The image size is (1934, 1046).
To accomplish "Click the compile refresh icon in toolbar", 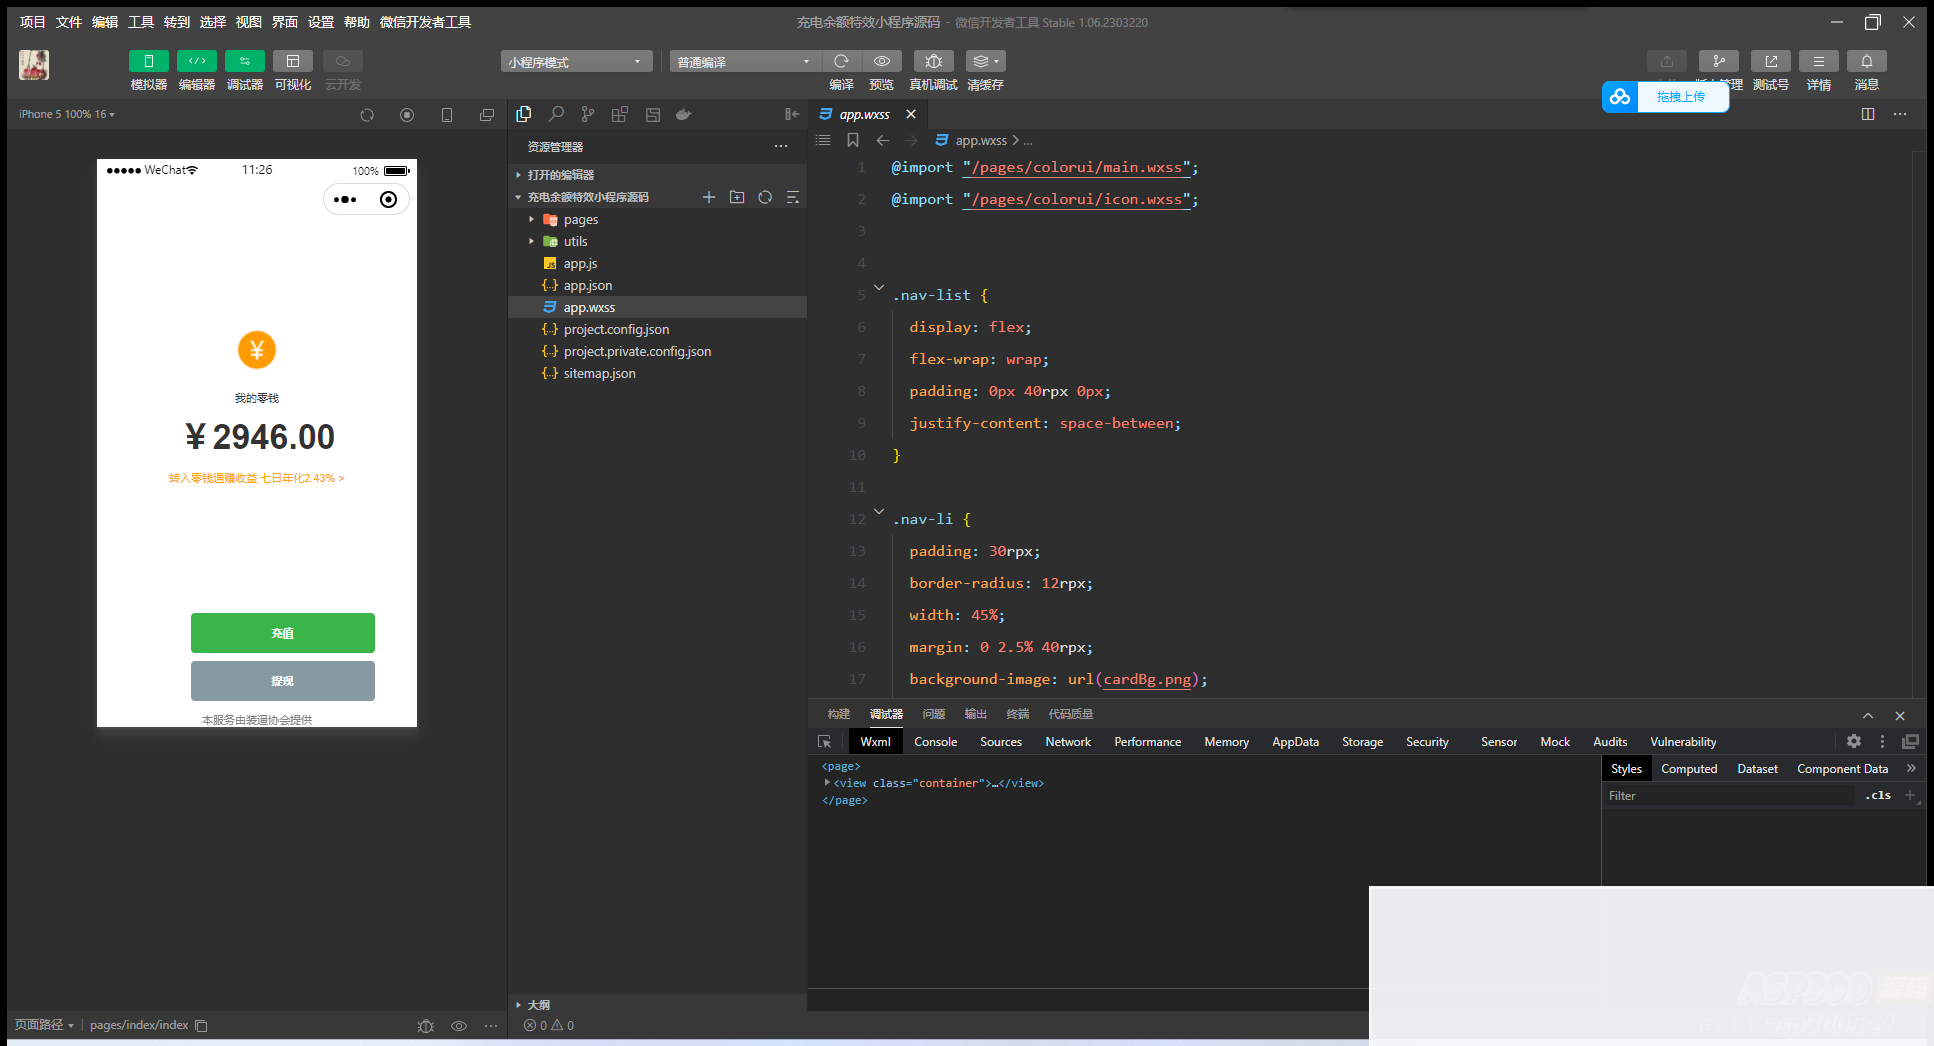I will click(841, 62).
